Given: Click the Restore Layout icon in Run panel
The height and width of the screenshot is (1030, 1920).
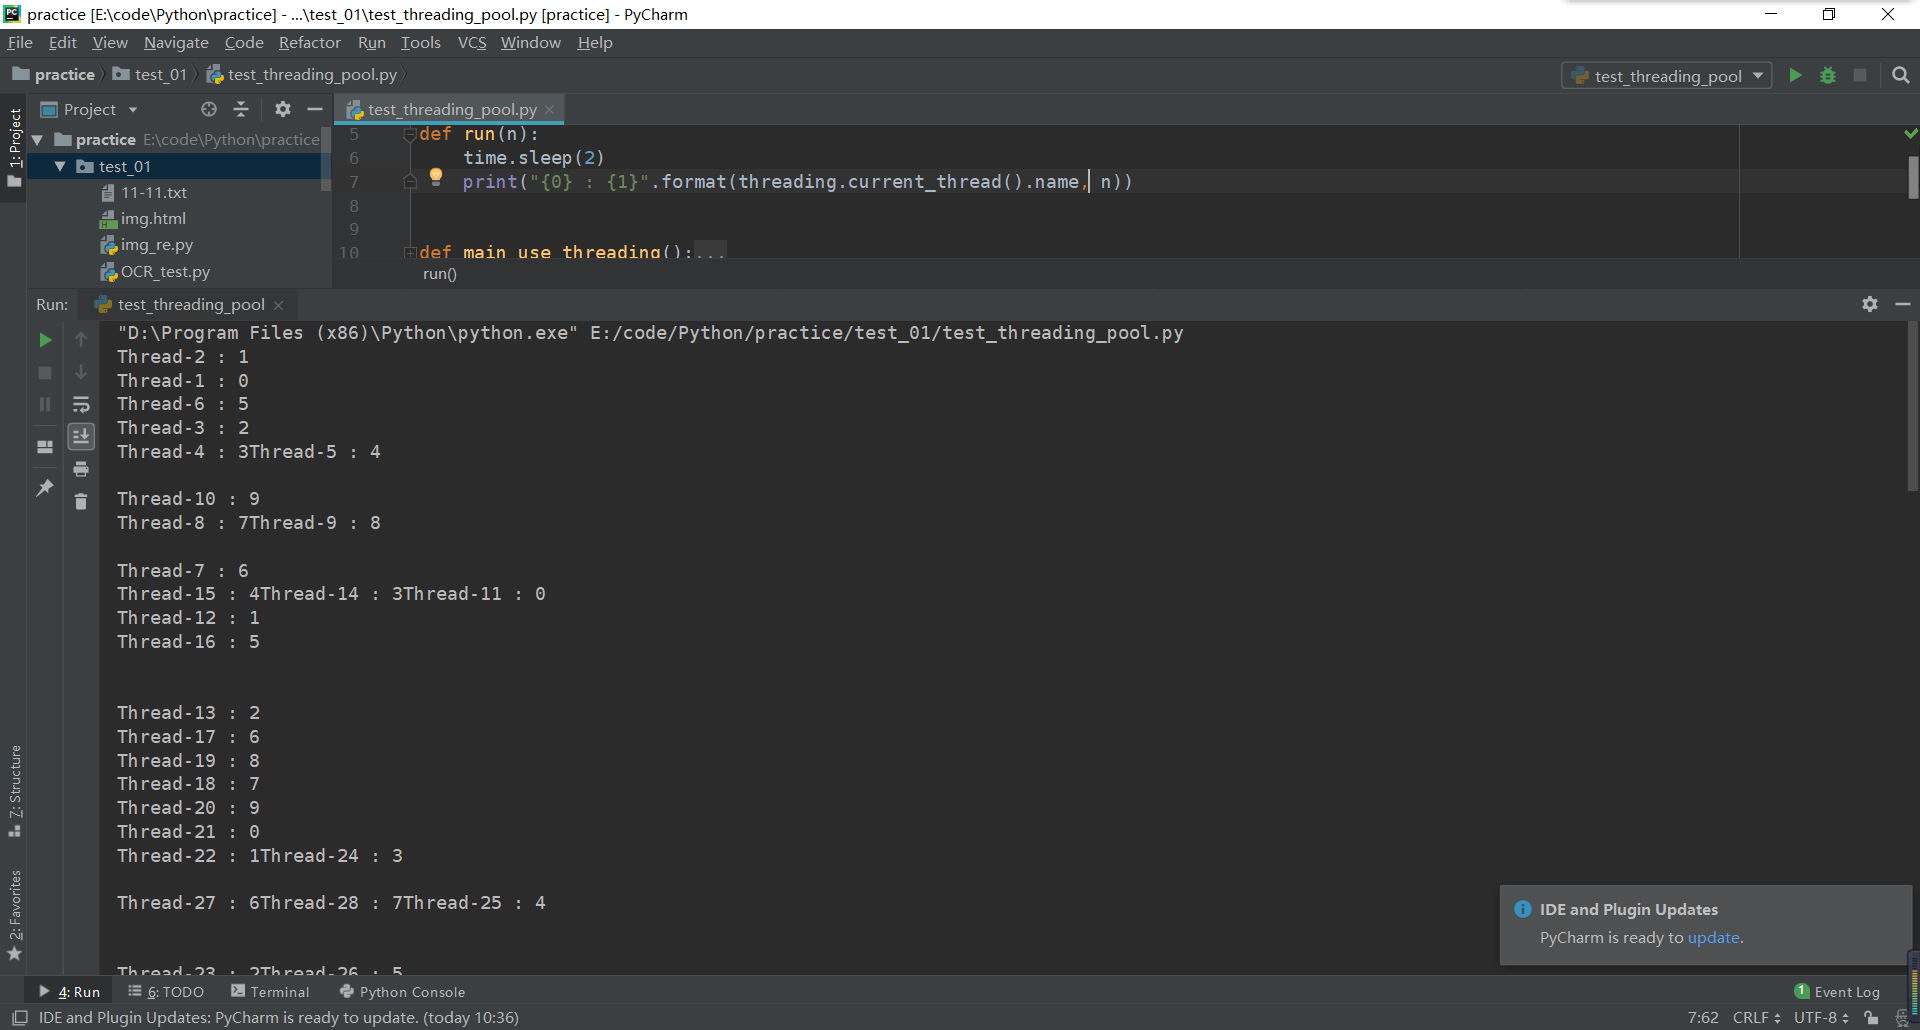Looking at the screenshot, I should pos(45,447).
